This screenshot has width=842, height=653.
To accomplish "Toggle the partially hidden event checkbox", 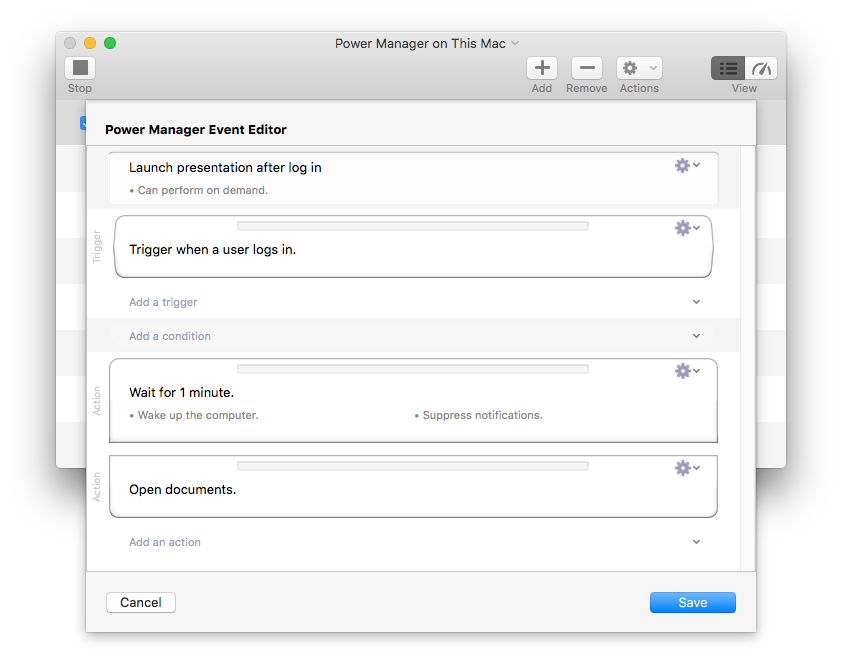I will click(x=83, y=123).
